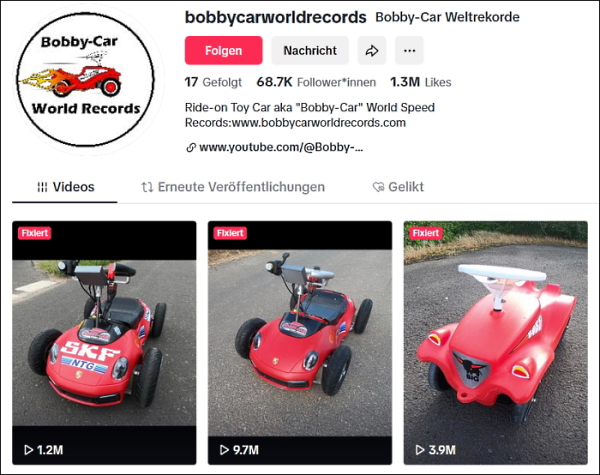Open the Gelikt tab
This screenshot has height=475, width=600.
398,187
